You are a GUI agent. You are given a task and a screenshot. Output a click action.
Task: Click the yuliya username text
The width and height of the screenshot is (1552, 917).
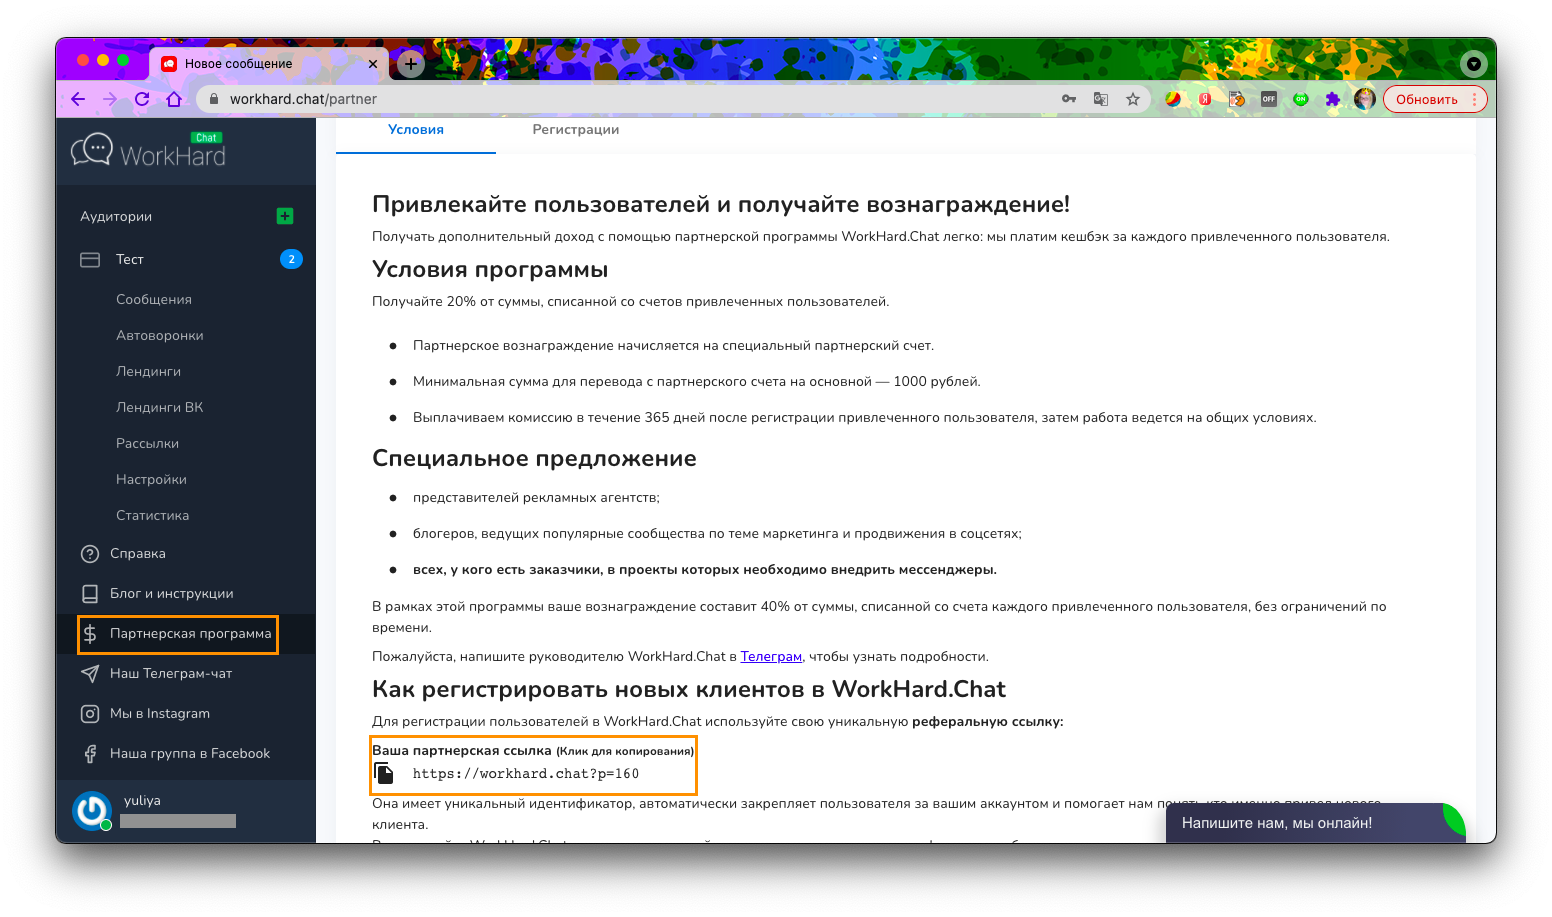(142, 800)
